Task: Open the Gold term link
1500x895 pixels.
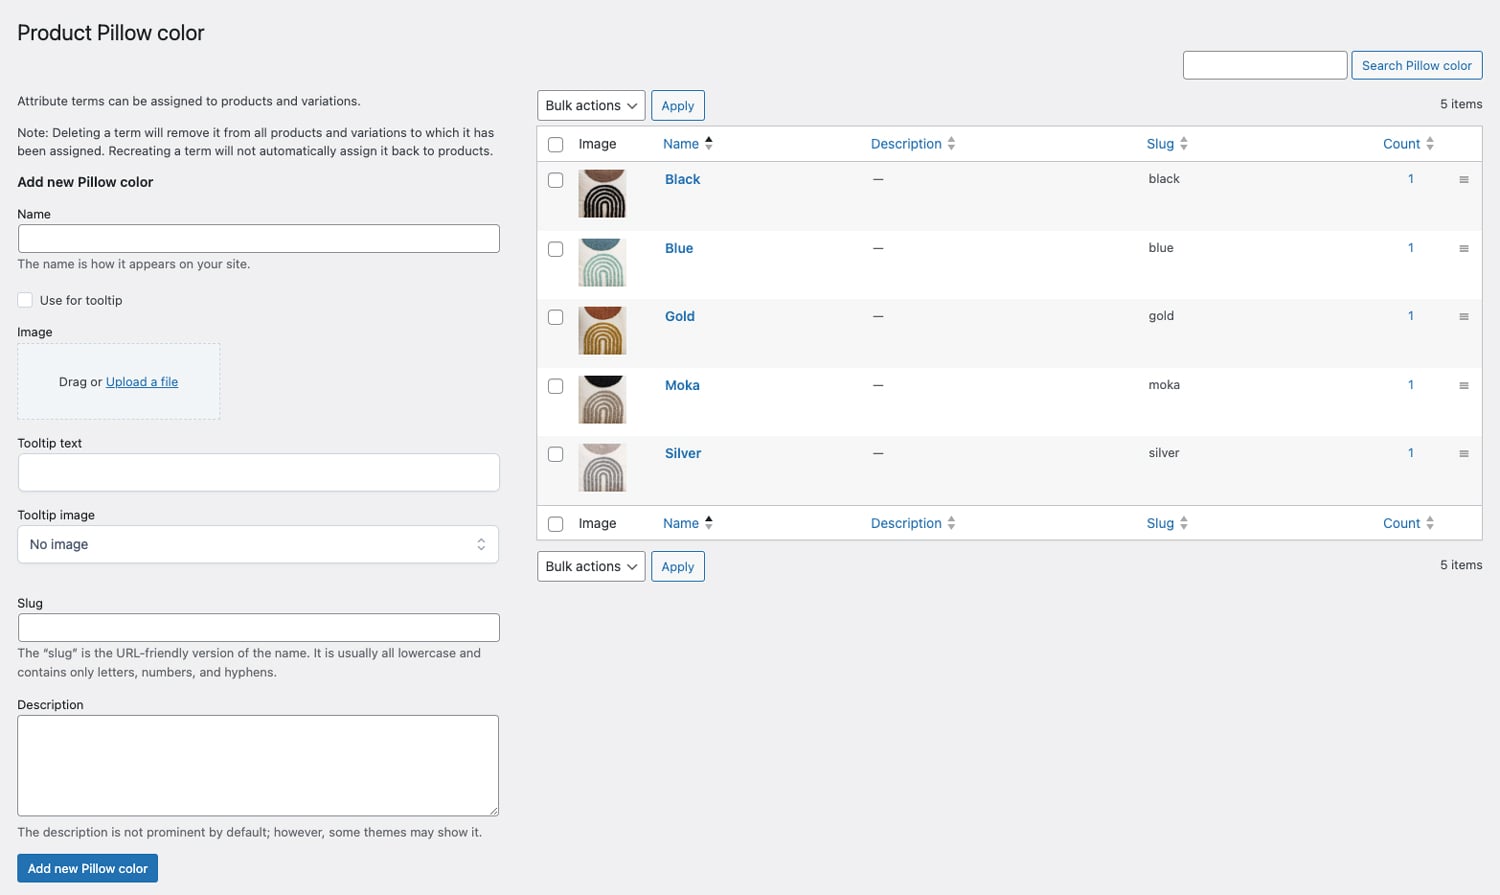Action: pos(680,316)
